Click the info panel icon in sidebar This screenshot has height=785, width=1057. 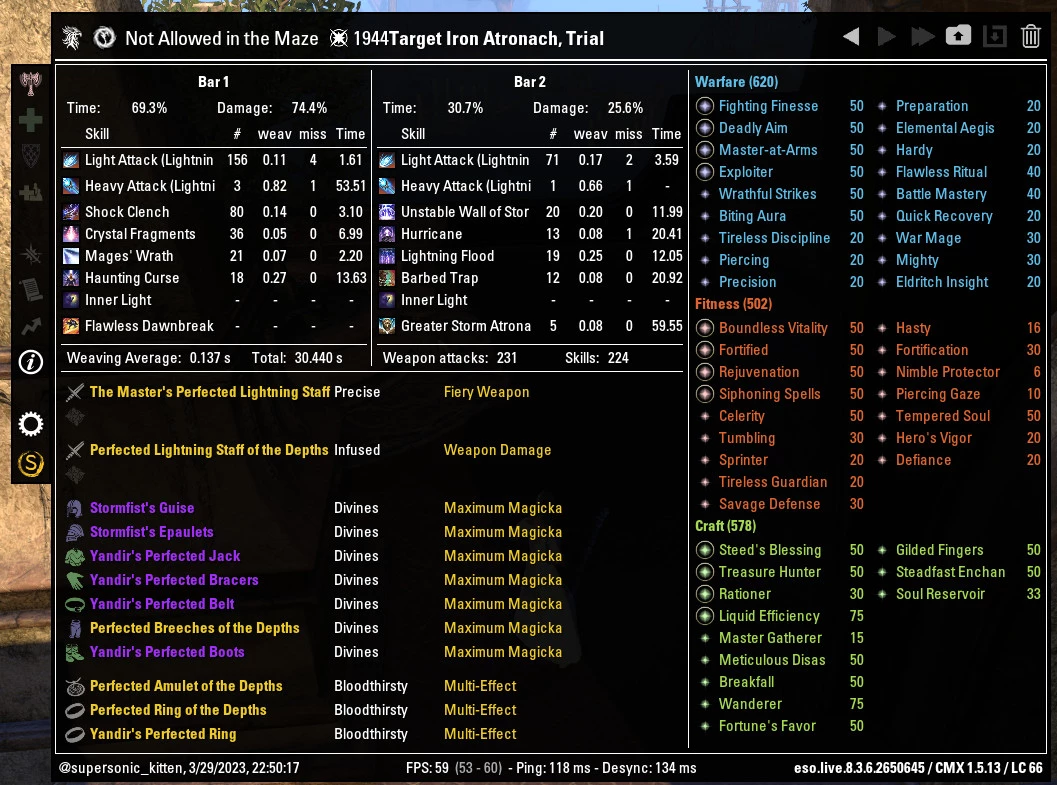(31, 362)
